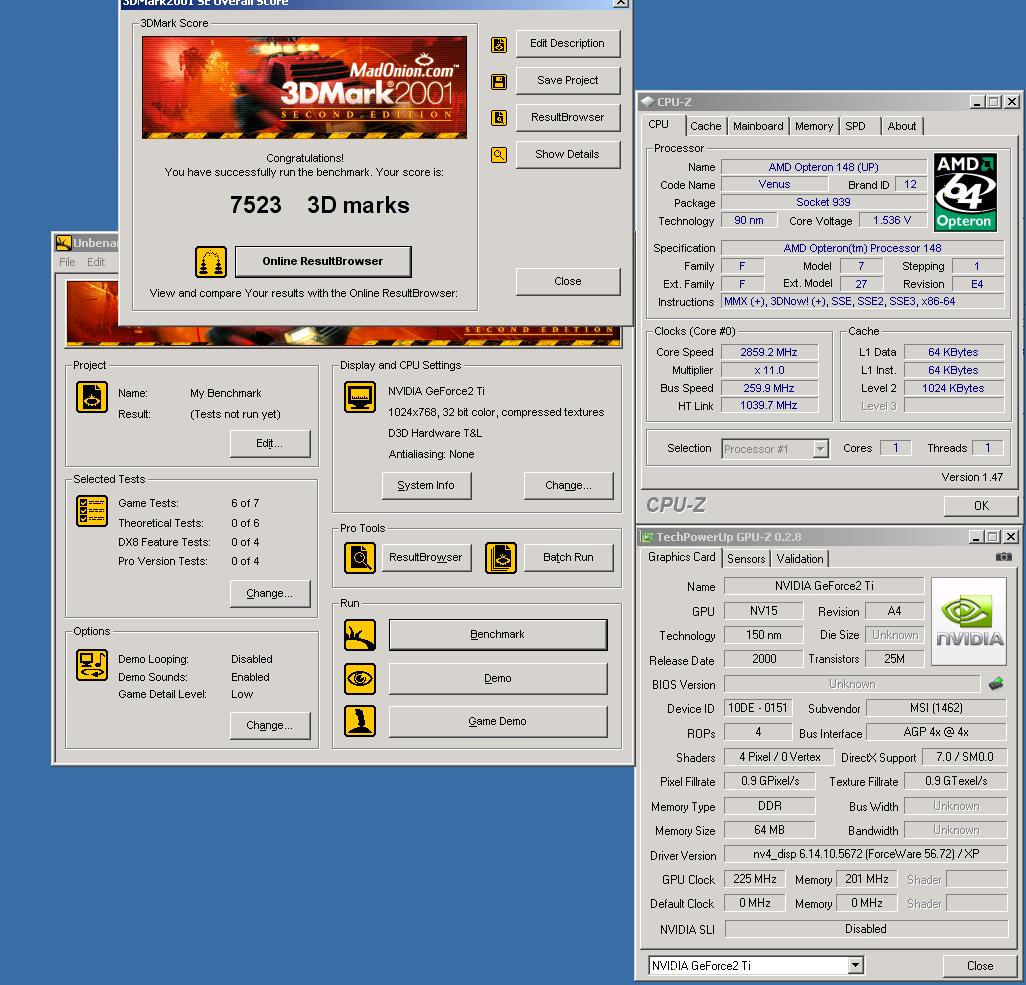Click the GPU-Z title bar icon

[x=647, y=537]
